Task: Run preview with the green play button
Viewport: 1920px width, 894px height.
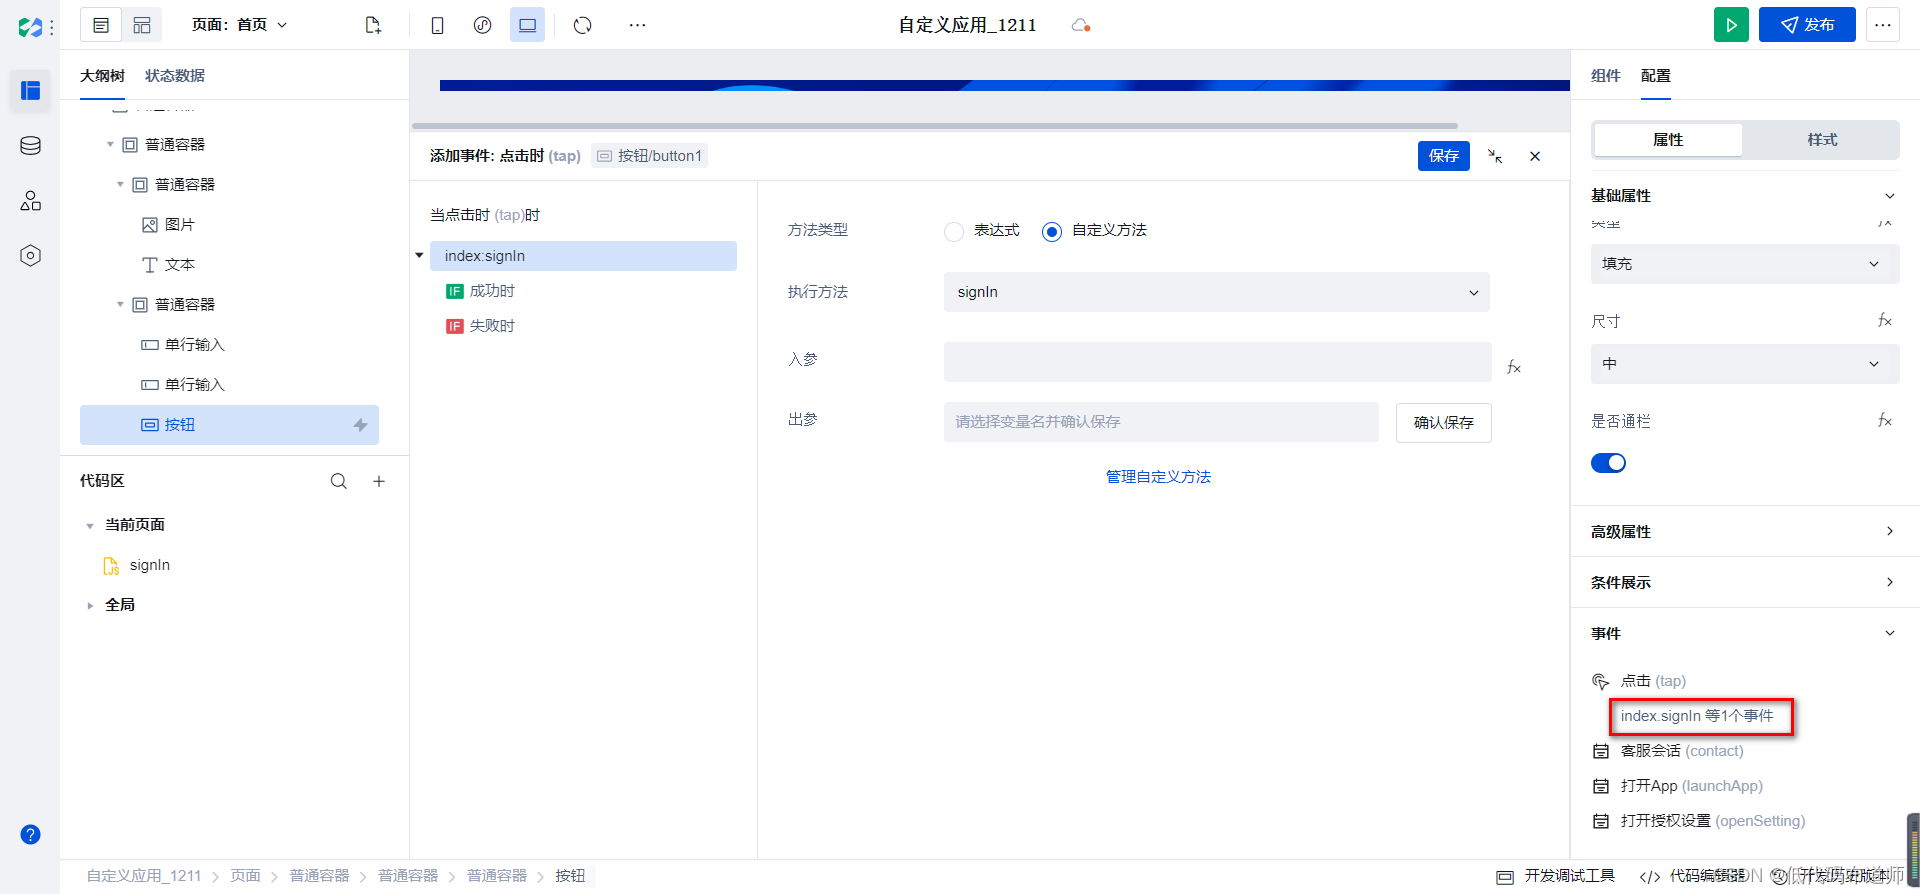Action: [1731, 25]
